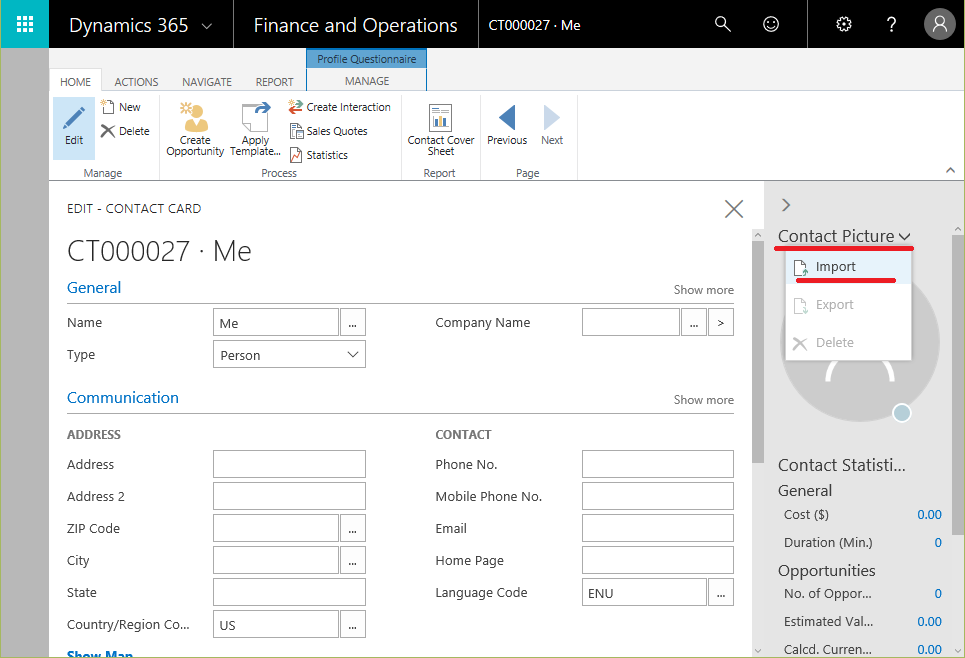Click Show more in Communication section

[x=703, y=400]
